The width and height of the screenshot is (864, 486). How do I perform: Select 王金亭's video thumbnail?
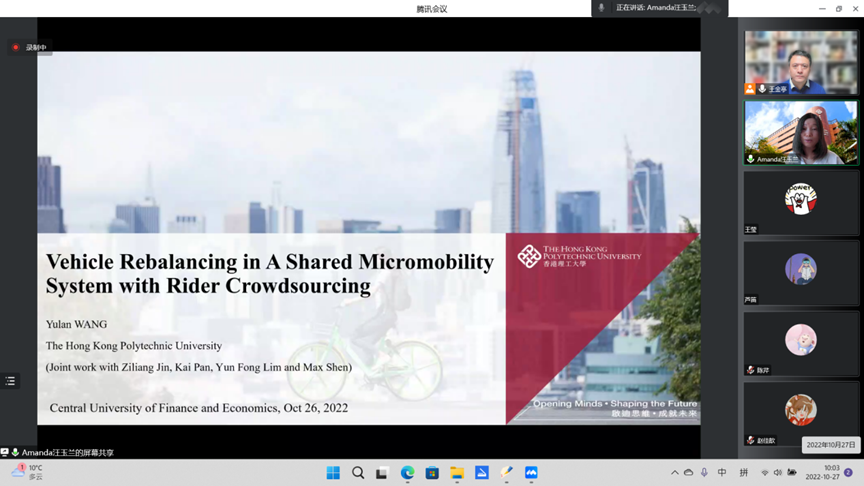tap(800, 62)
